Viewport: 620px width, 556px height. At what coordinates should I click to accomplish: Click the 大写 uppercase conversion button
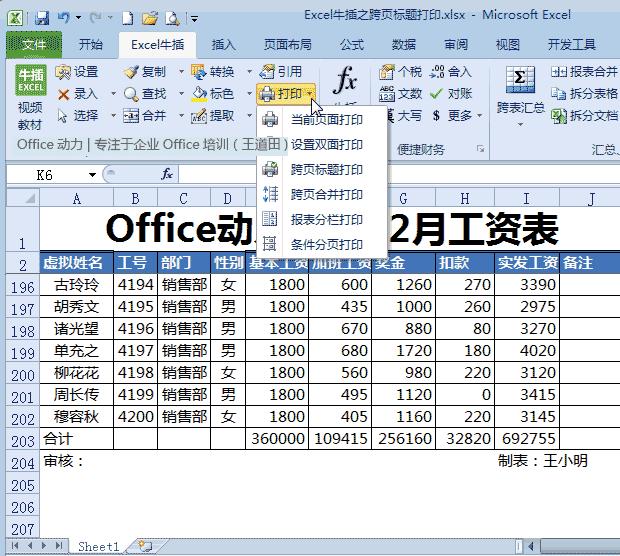[x=403, y=115]
